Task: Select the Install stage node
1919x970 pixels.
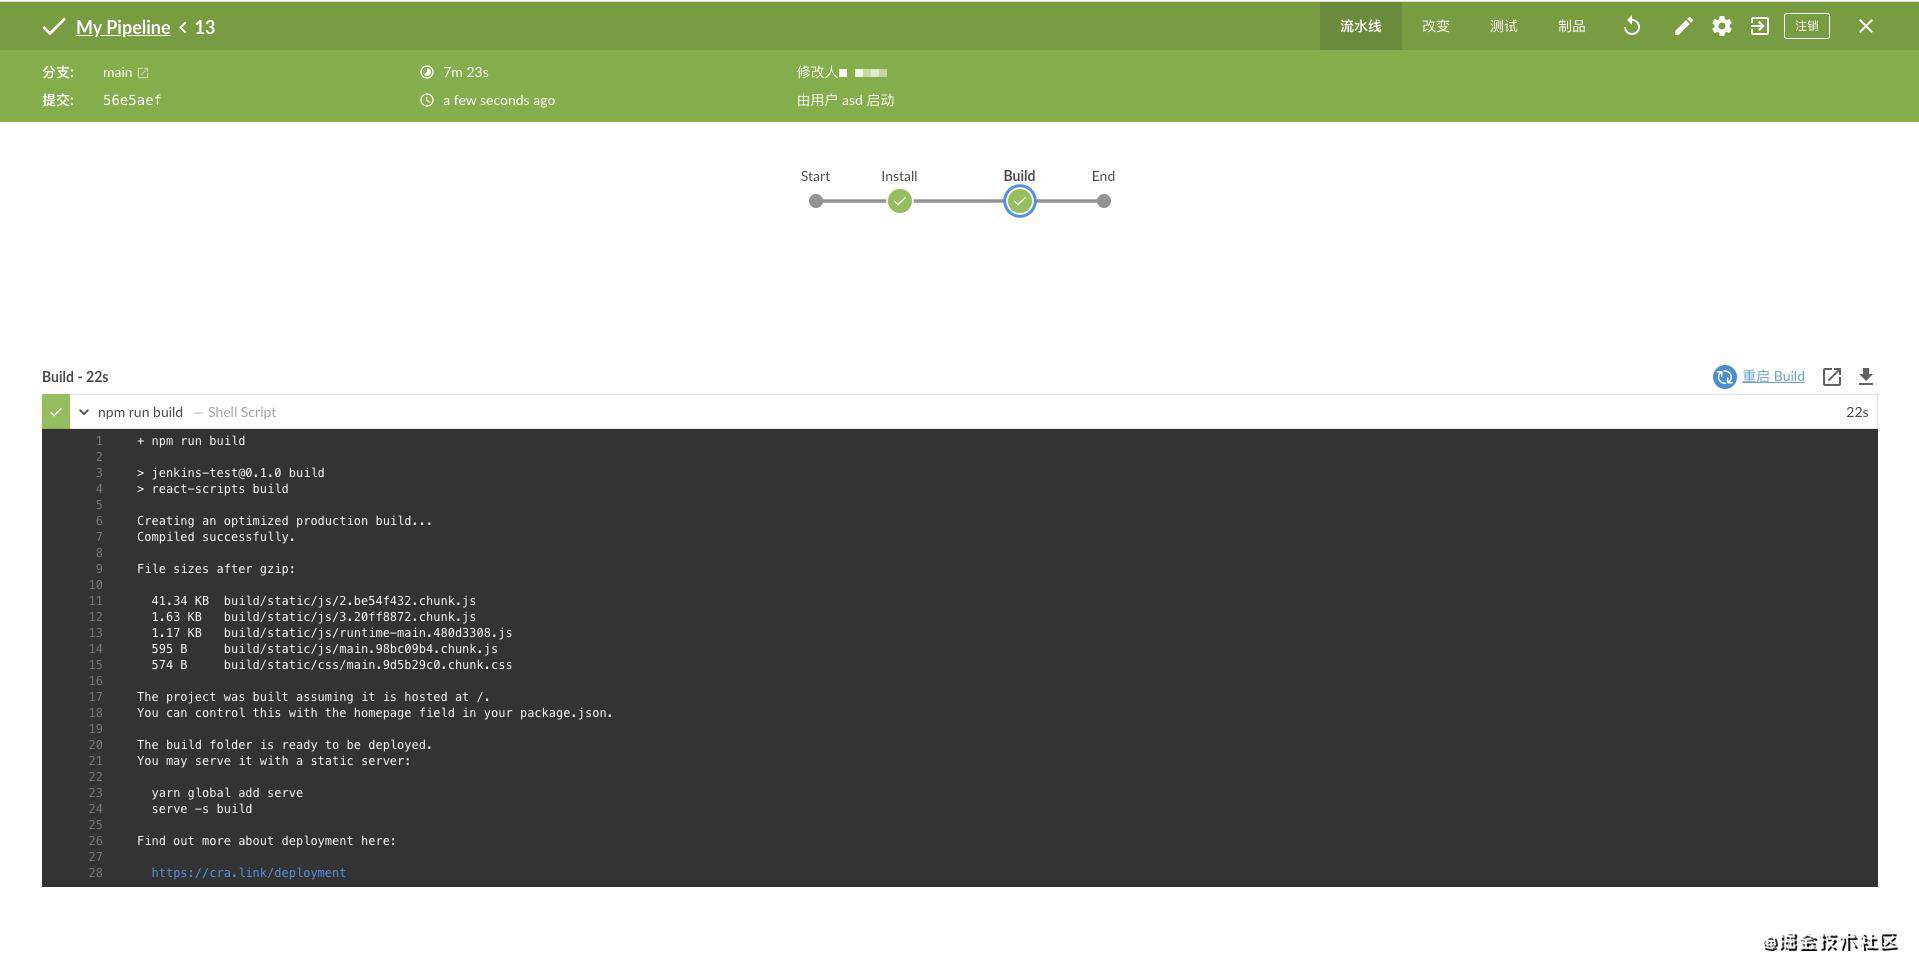Action: click(899, 201)
